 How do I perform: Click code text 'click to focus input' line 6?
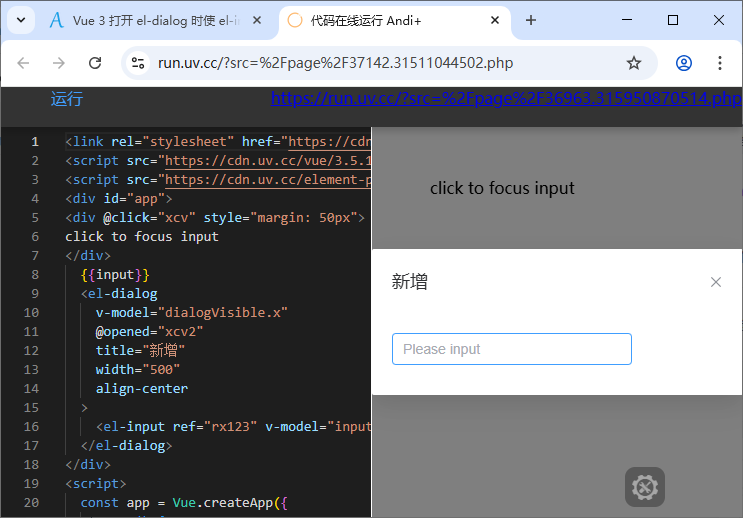click(x=142, y=236)
